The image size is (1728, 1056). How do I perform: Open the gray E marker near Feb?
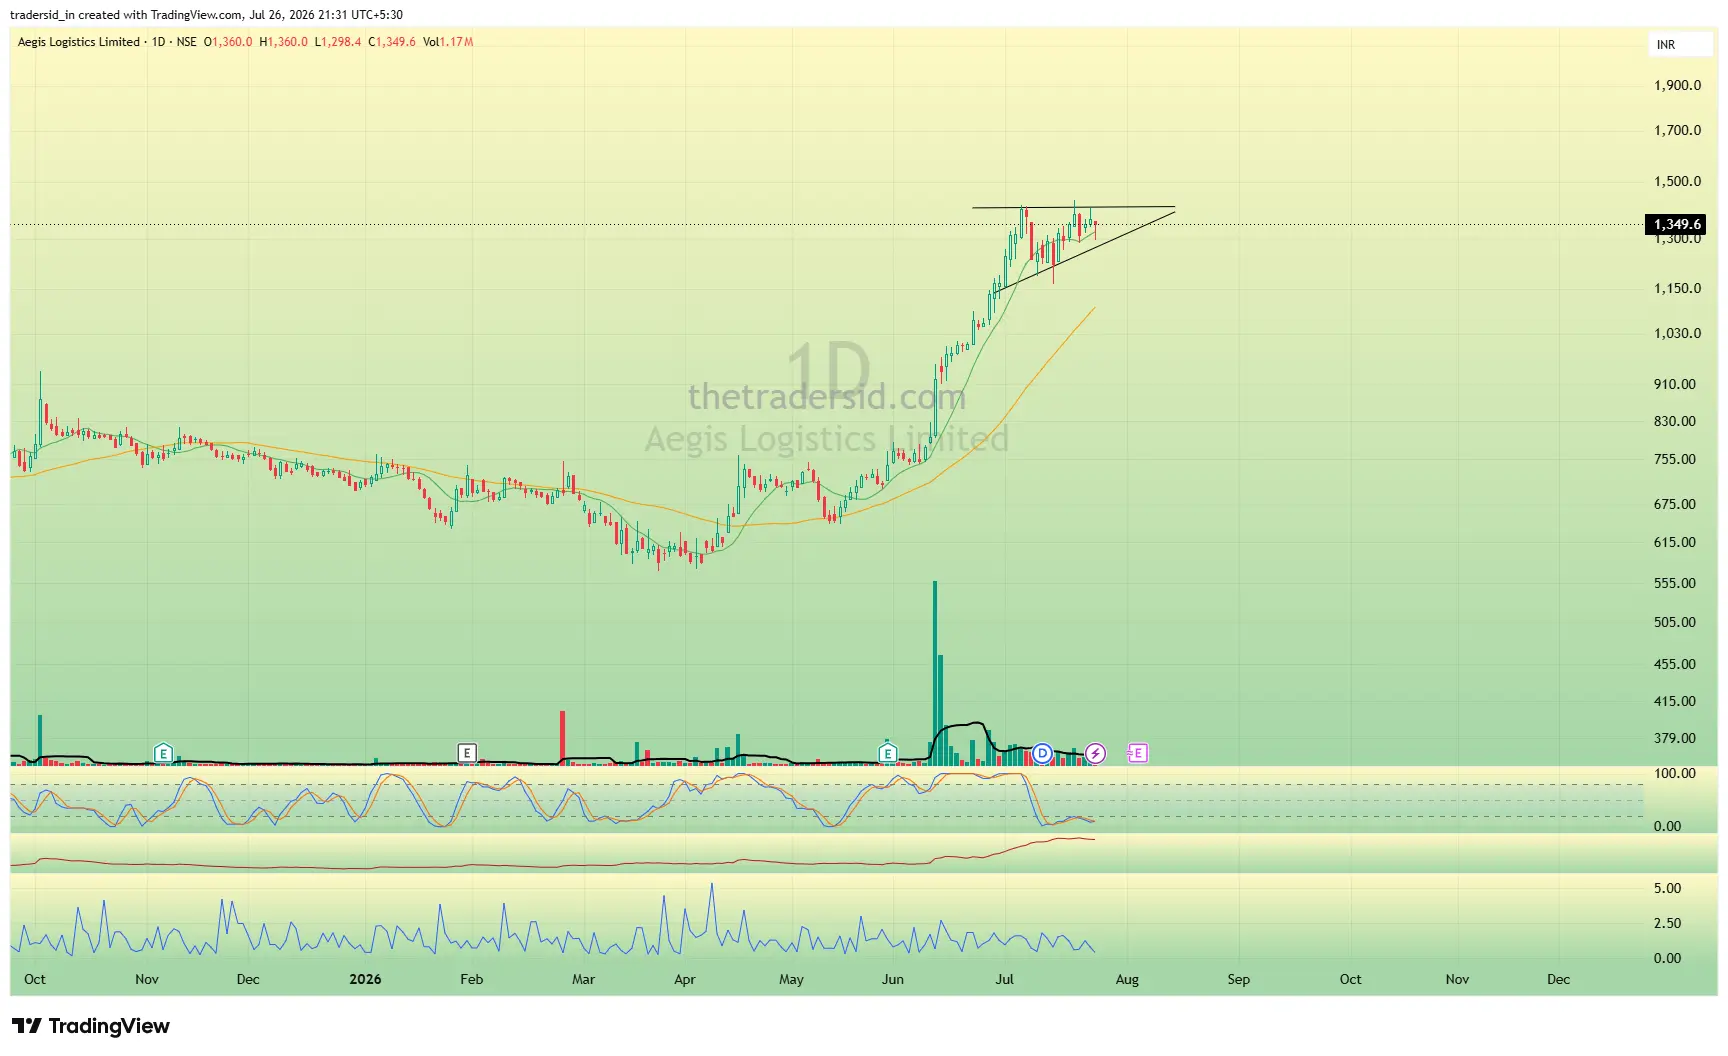point(467,753)
